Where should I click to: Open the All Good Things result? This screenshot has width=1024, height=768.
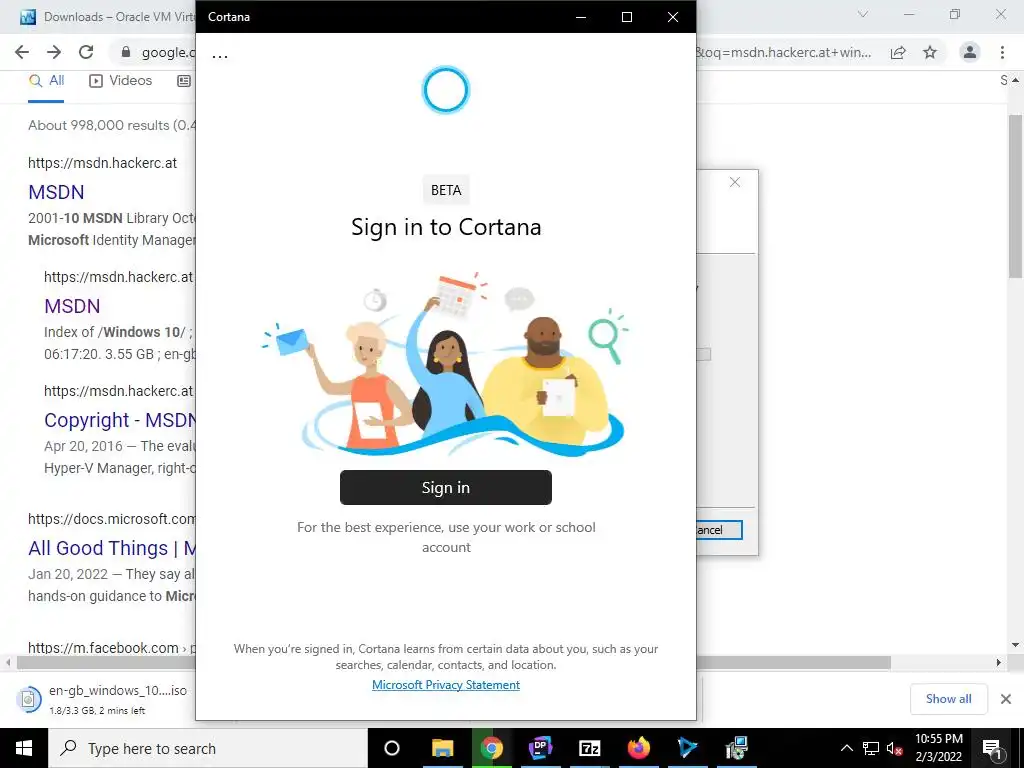pos(112,548)
